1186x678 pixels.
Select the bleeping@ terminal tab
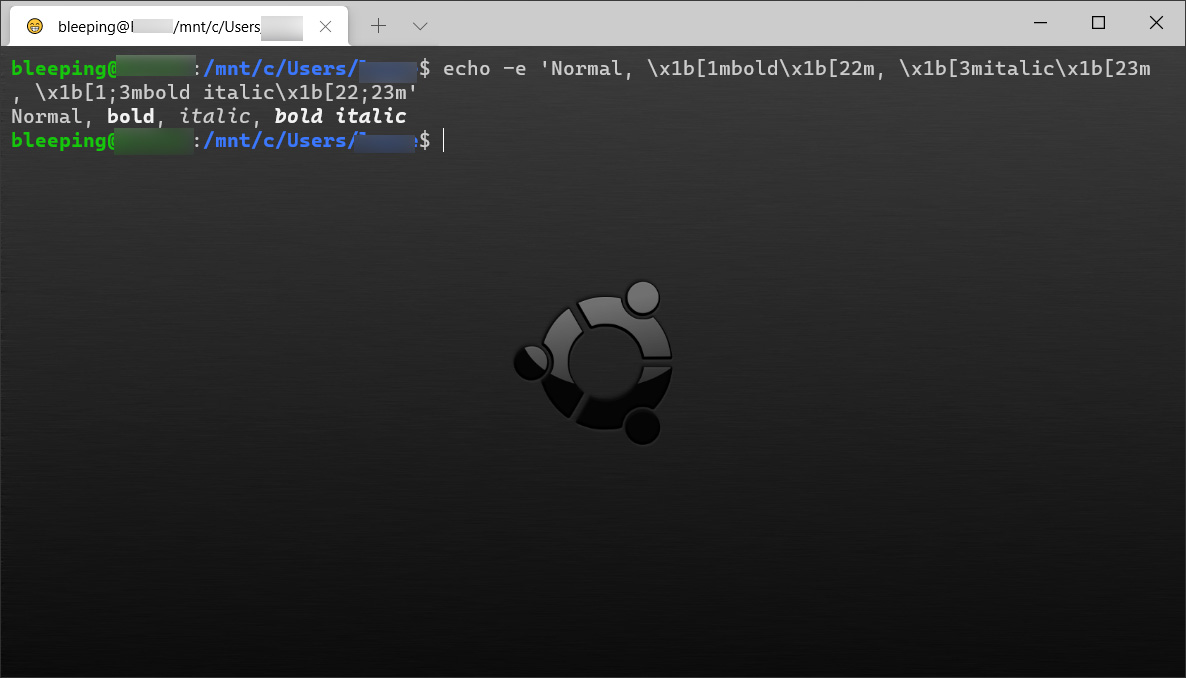point(179,26)
